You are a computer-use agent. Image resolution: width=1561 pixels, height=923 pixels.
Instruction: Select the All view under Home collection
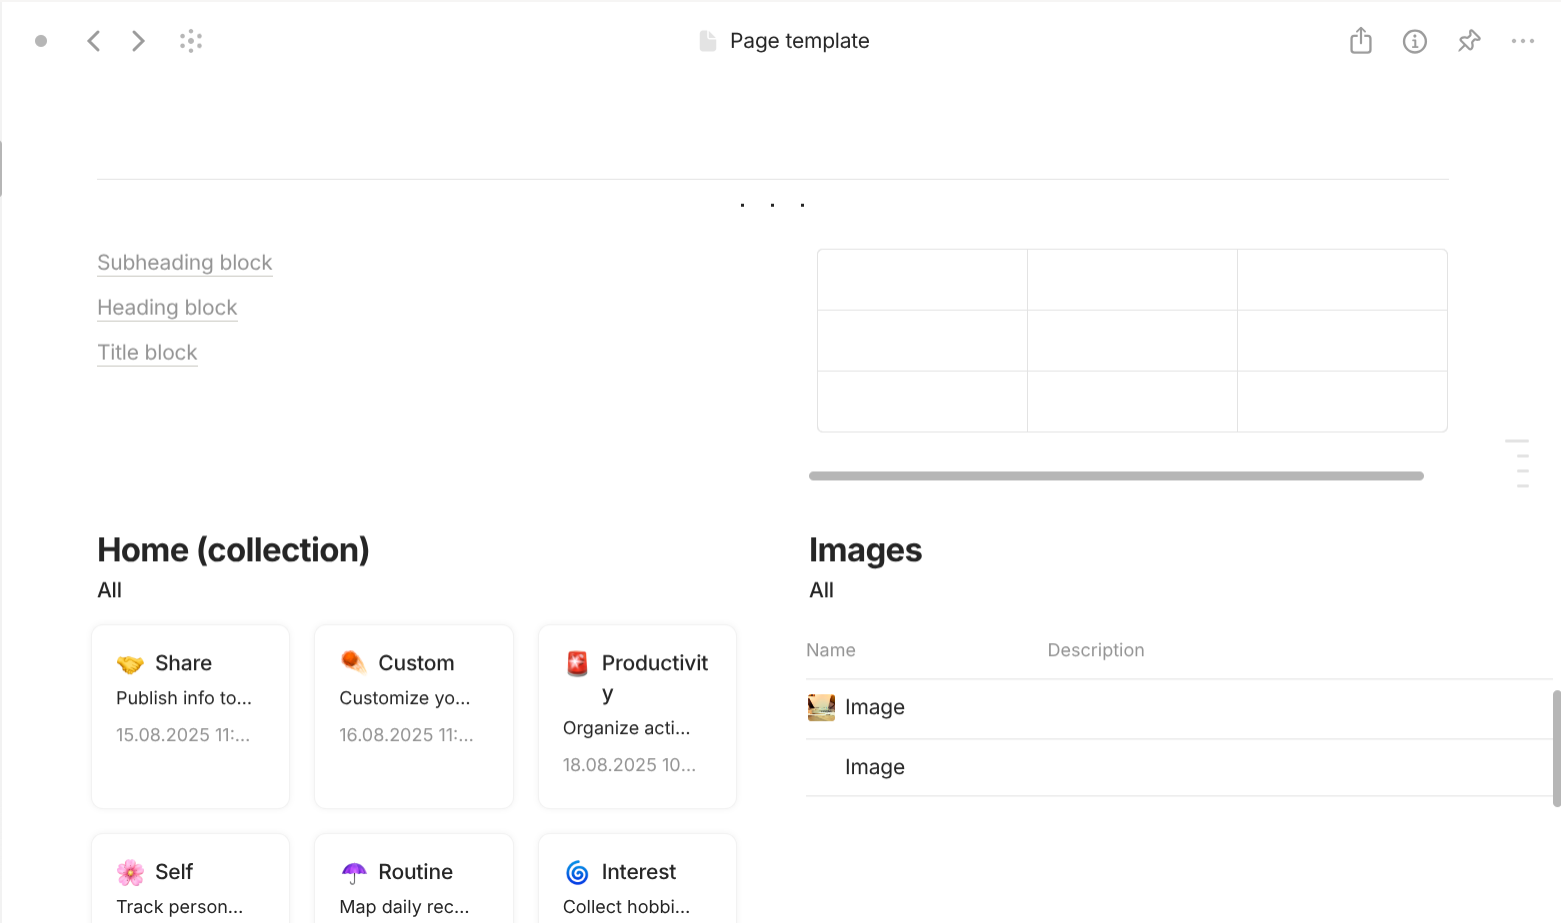pyautogui.click(x=110, y=590)
